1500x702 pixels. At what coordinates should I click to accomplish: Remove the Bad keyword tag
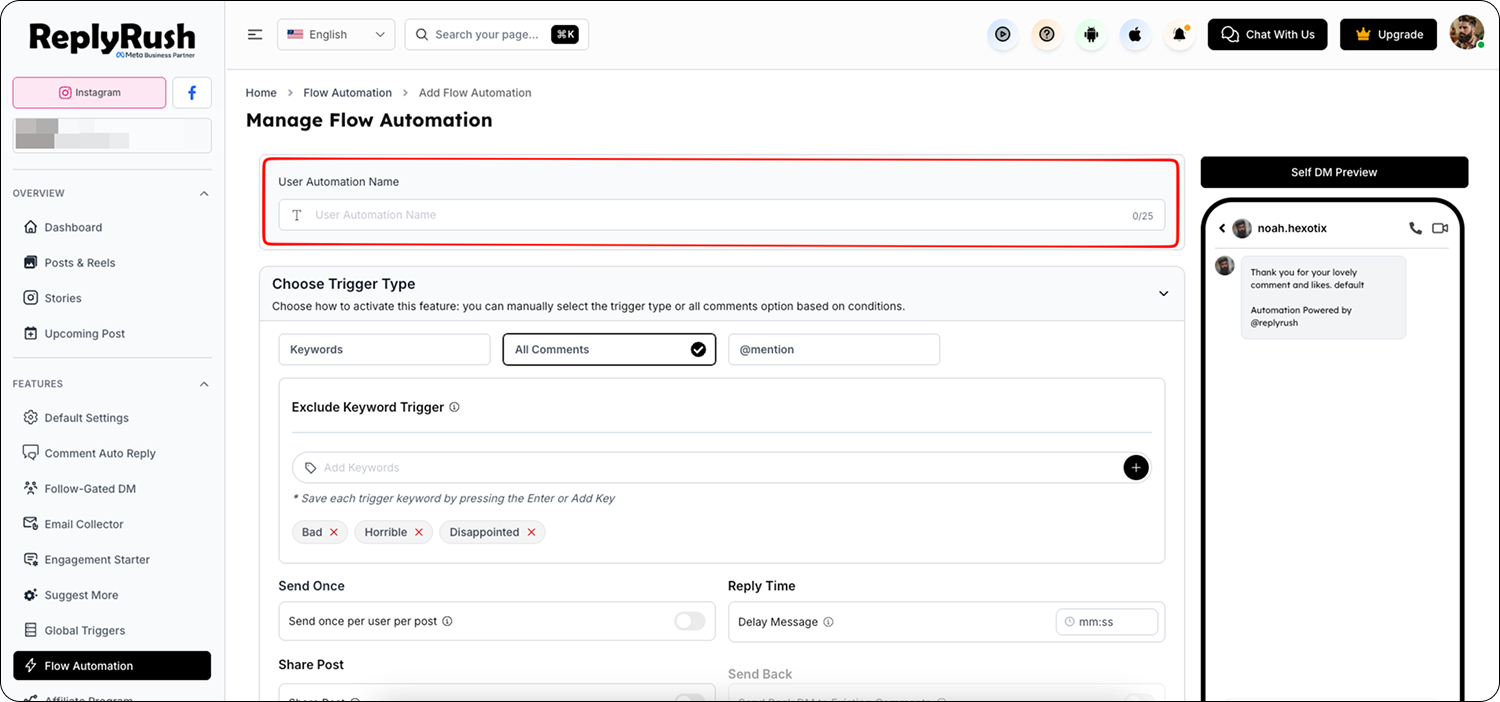(x=334, y=532)
